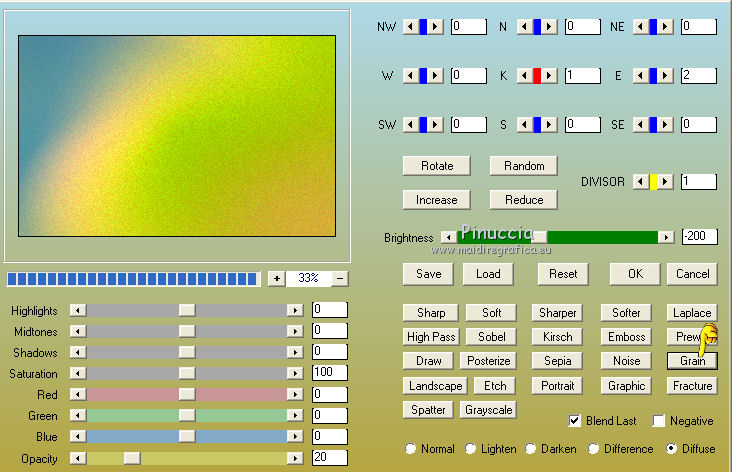Click the Rotate button
The height and width of the screenshot is (472, 732).
point(437,166)
